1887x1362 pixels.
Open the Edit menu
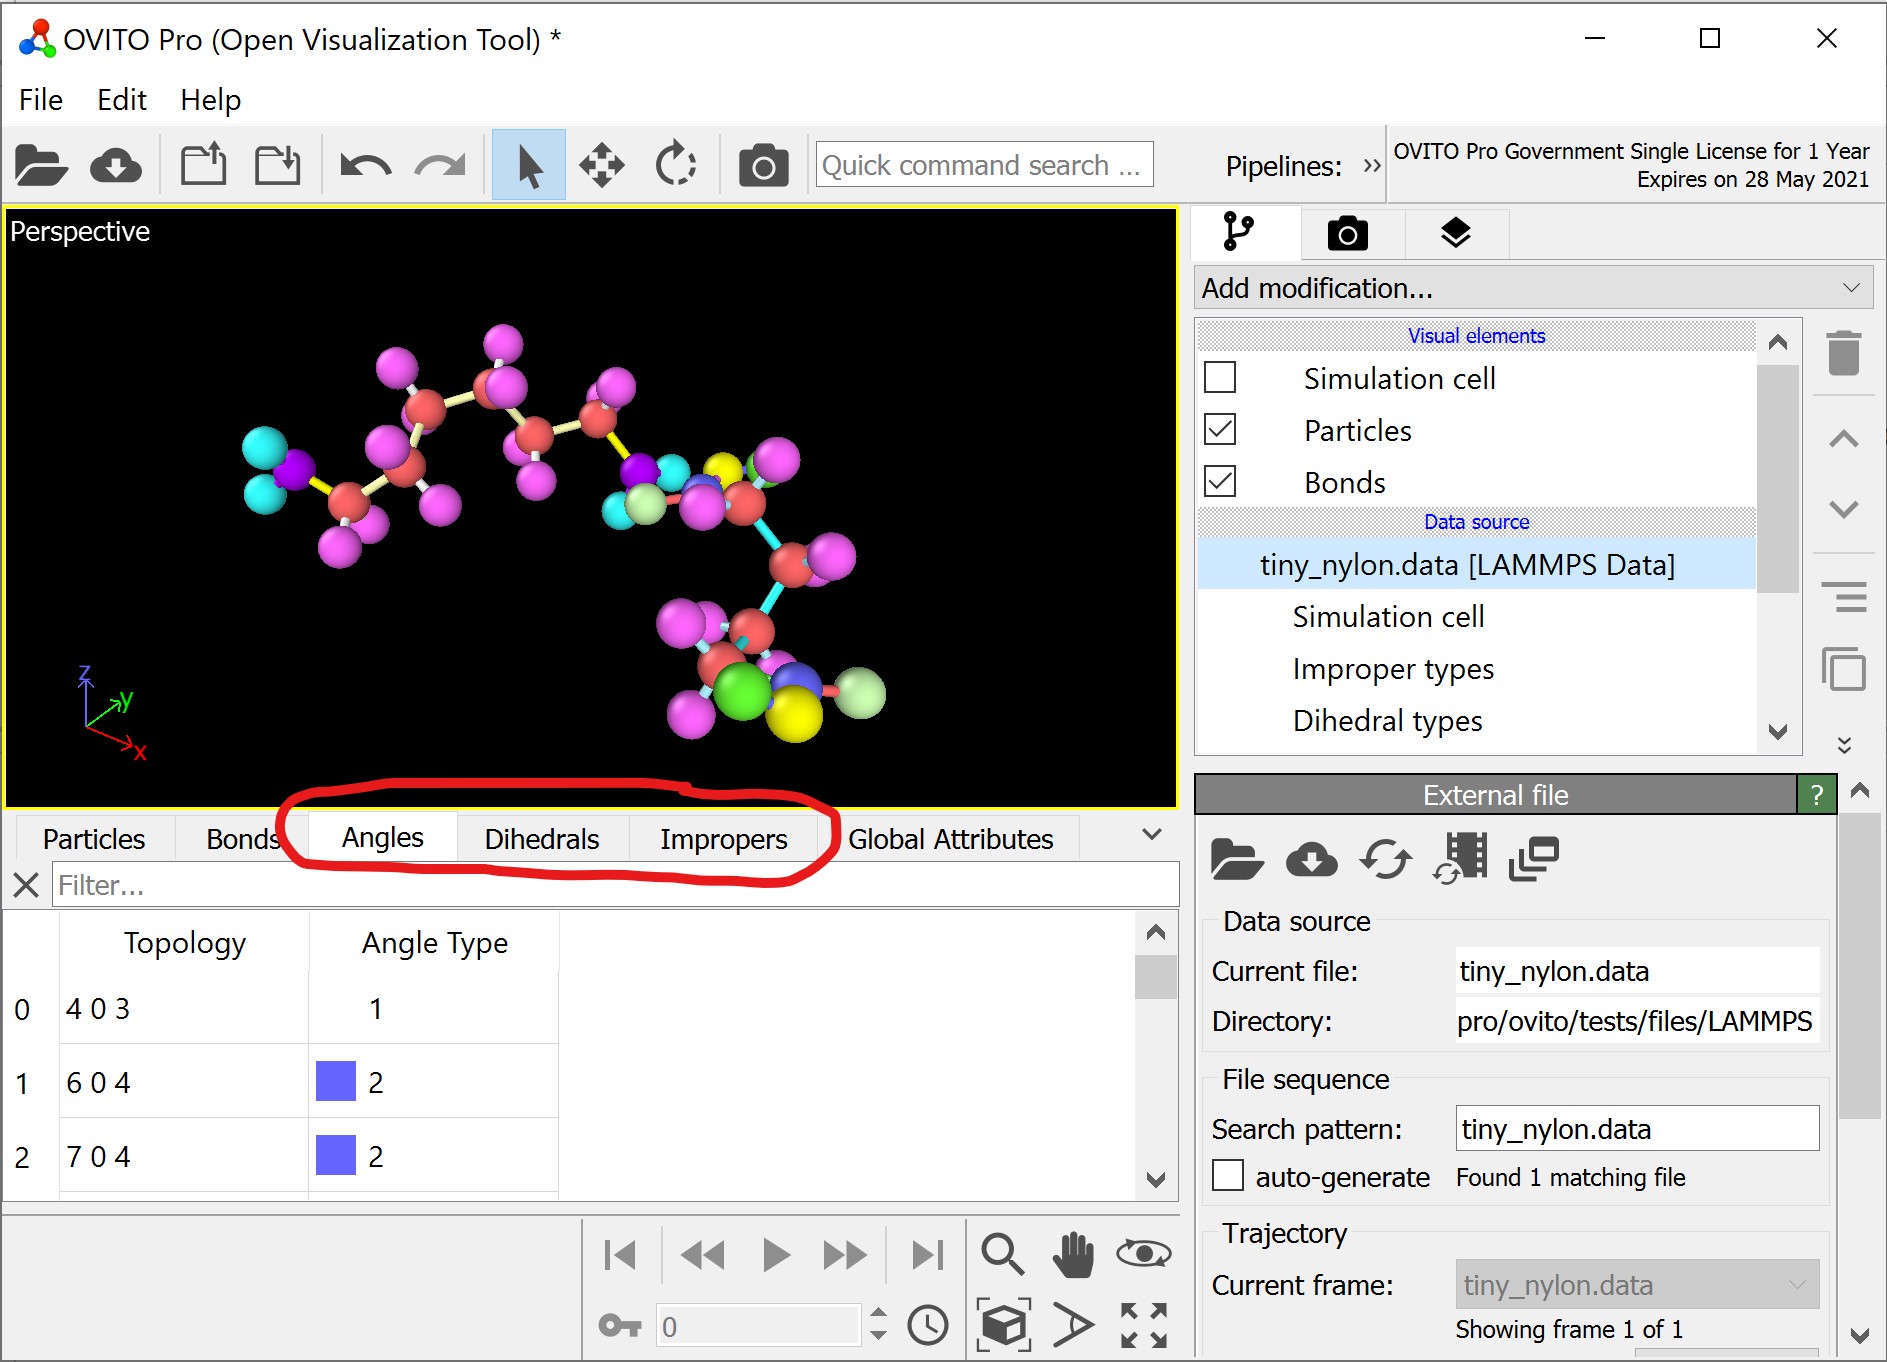pos(121,100)
